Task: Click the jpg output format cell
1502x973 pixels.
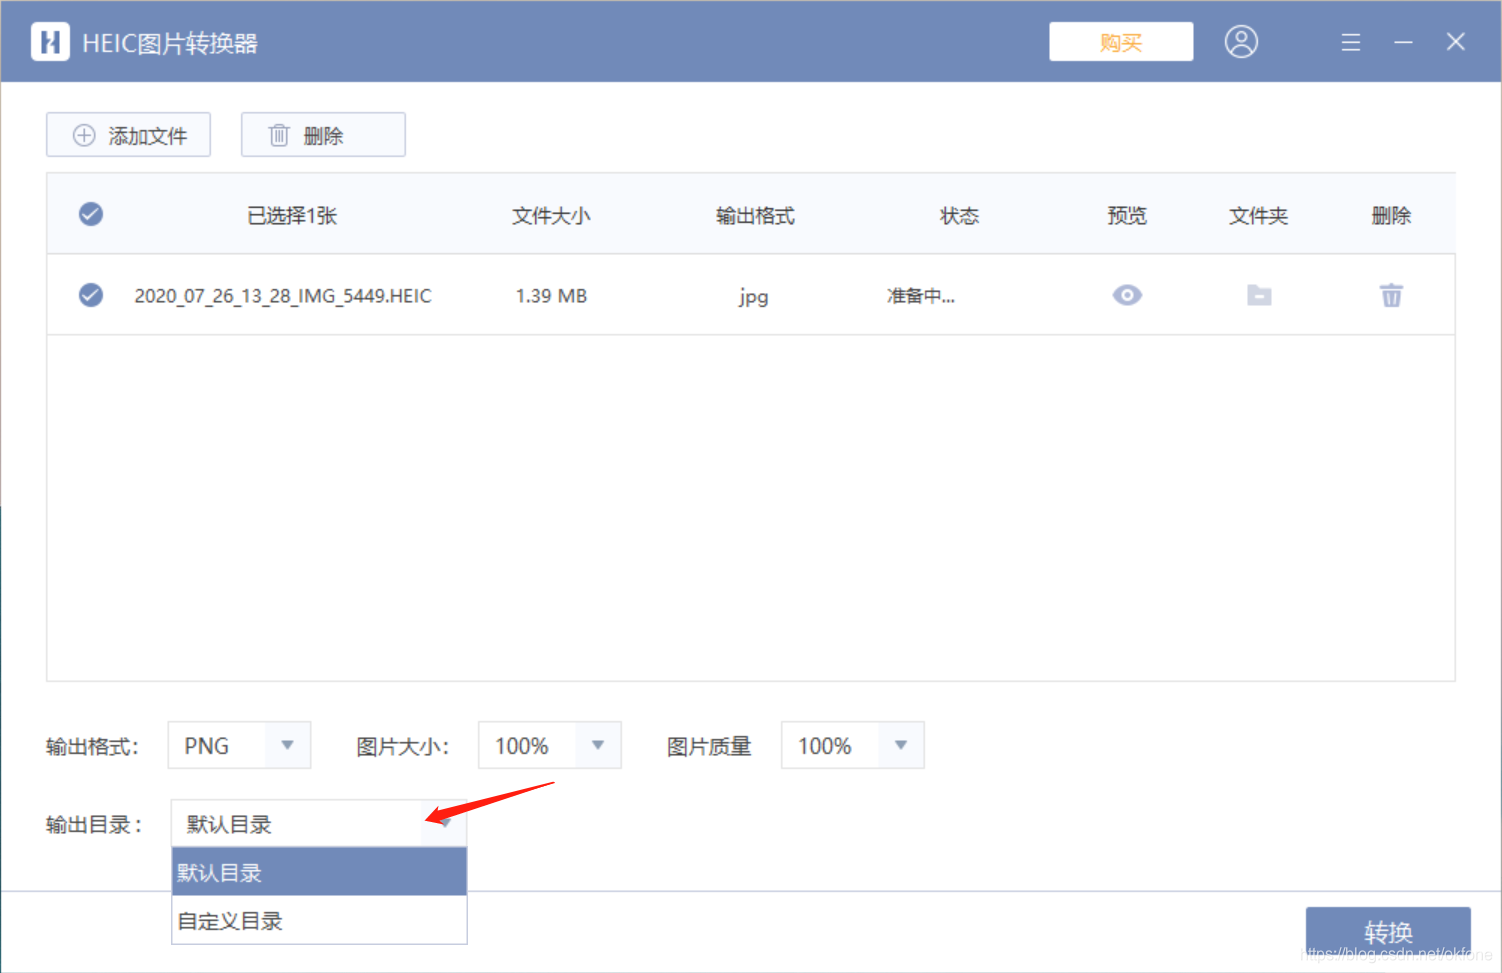Action: [x=754, y=297]
